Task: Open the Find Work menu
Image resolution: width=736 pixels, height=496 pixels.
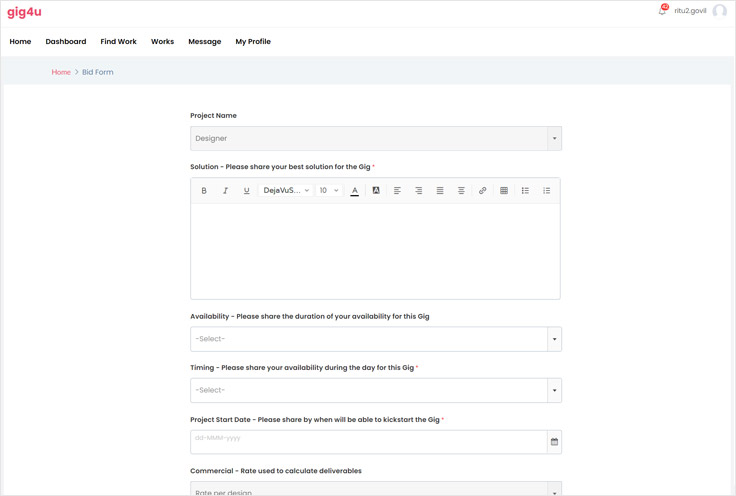Action: [x=118, y=42]
